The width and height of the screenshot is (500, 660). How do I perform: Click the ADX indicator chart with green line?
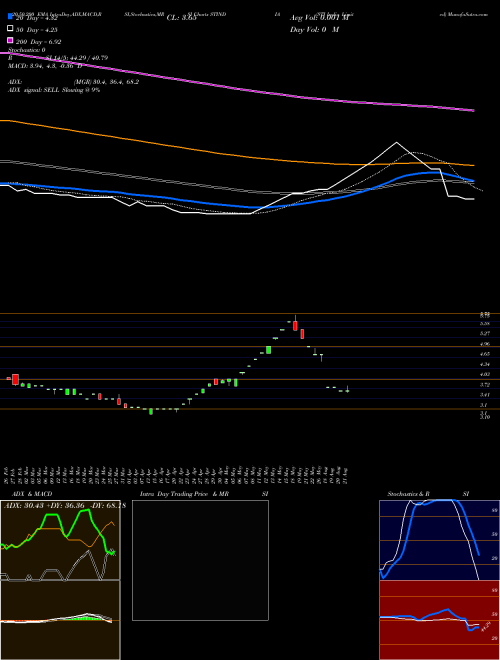coord(60,540)
